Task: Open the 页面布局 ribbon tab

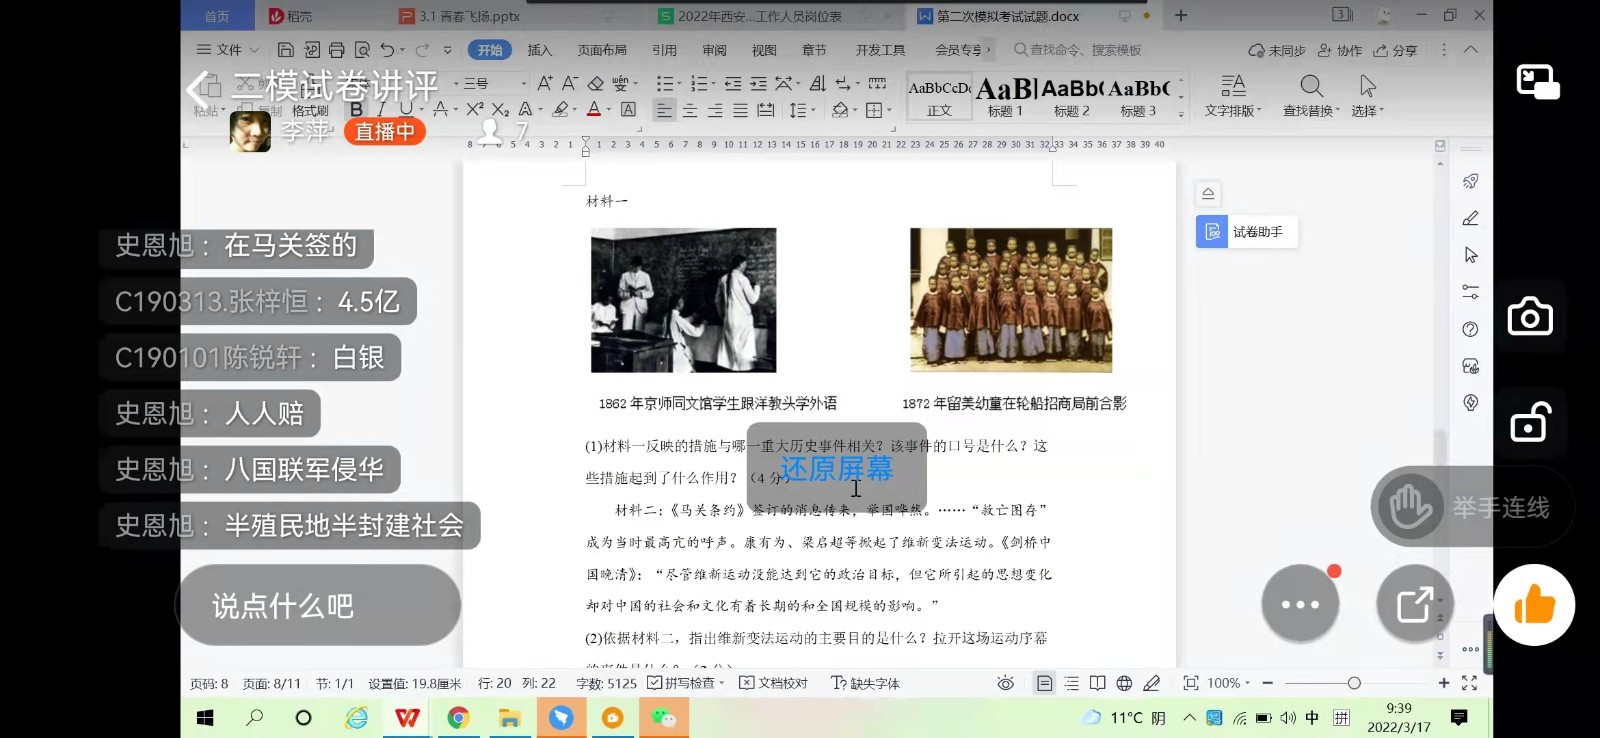Action: 602,50
